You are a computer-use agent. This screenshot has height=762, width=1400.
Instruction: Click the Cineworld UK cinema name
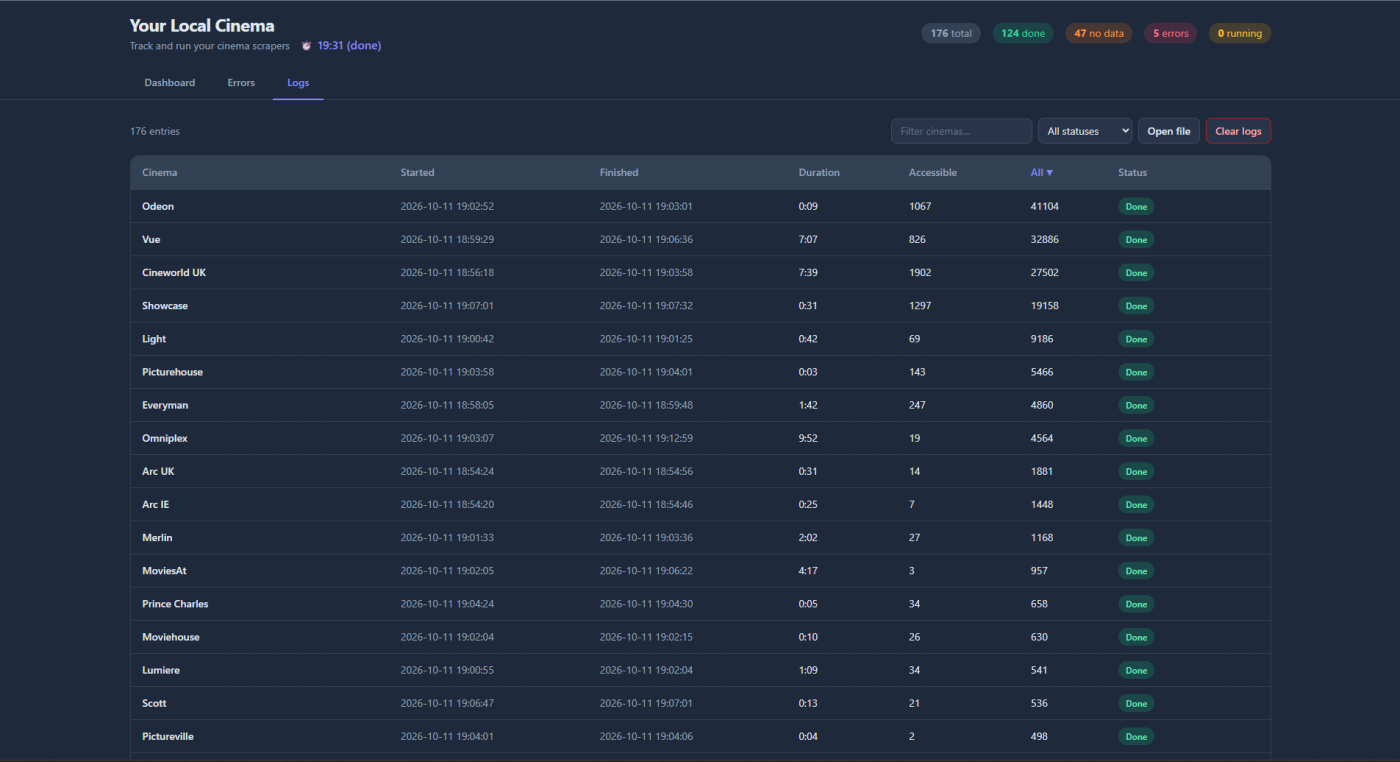coord(174,272)
